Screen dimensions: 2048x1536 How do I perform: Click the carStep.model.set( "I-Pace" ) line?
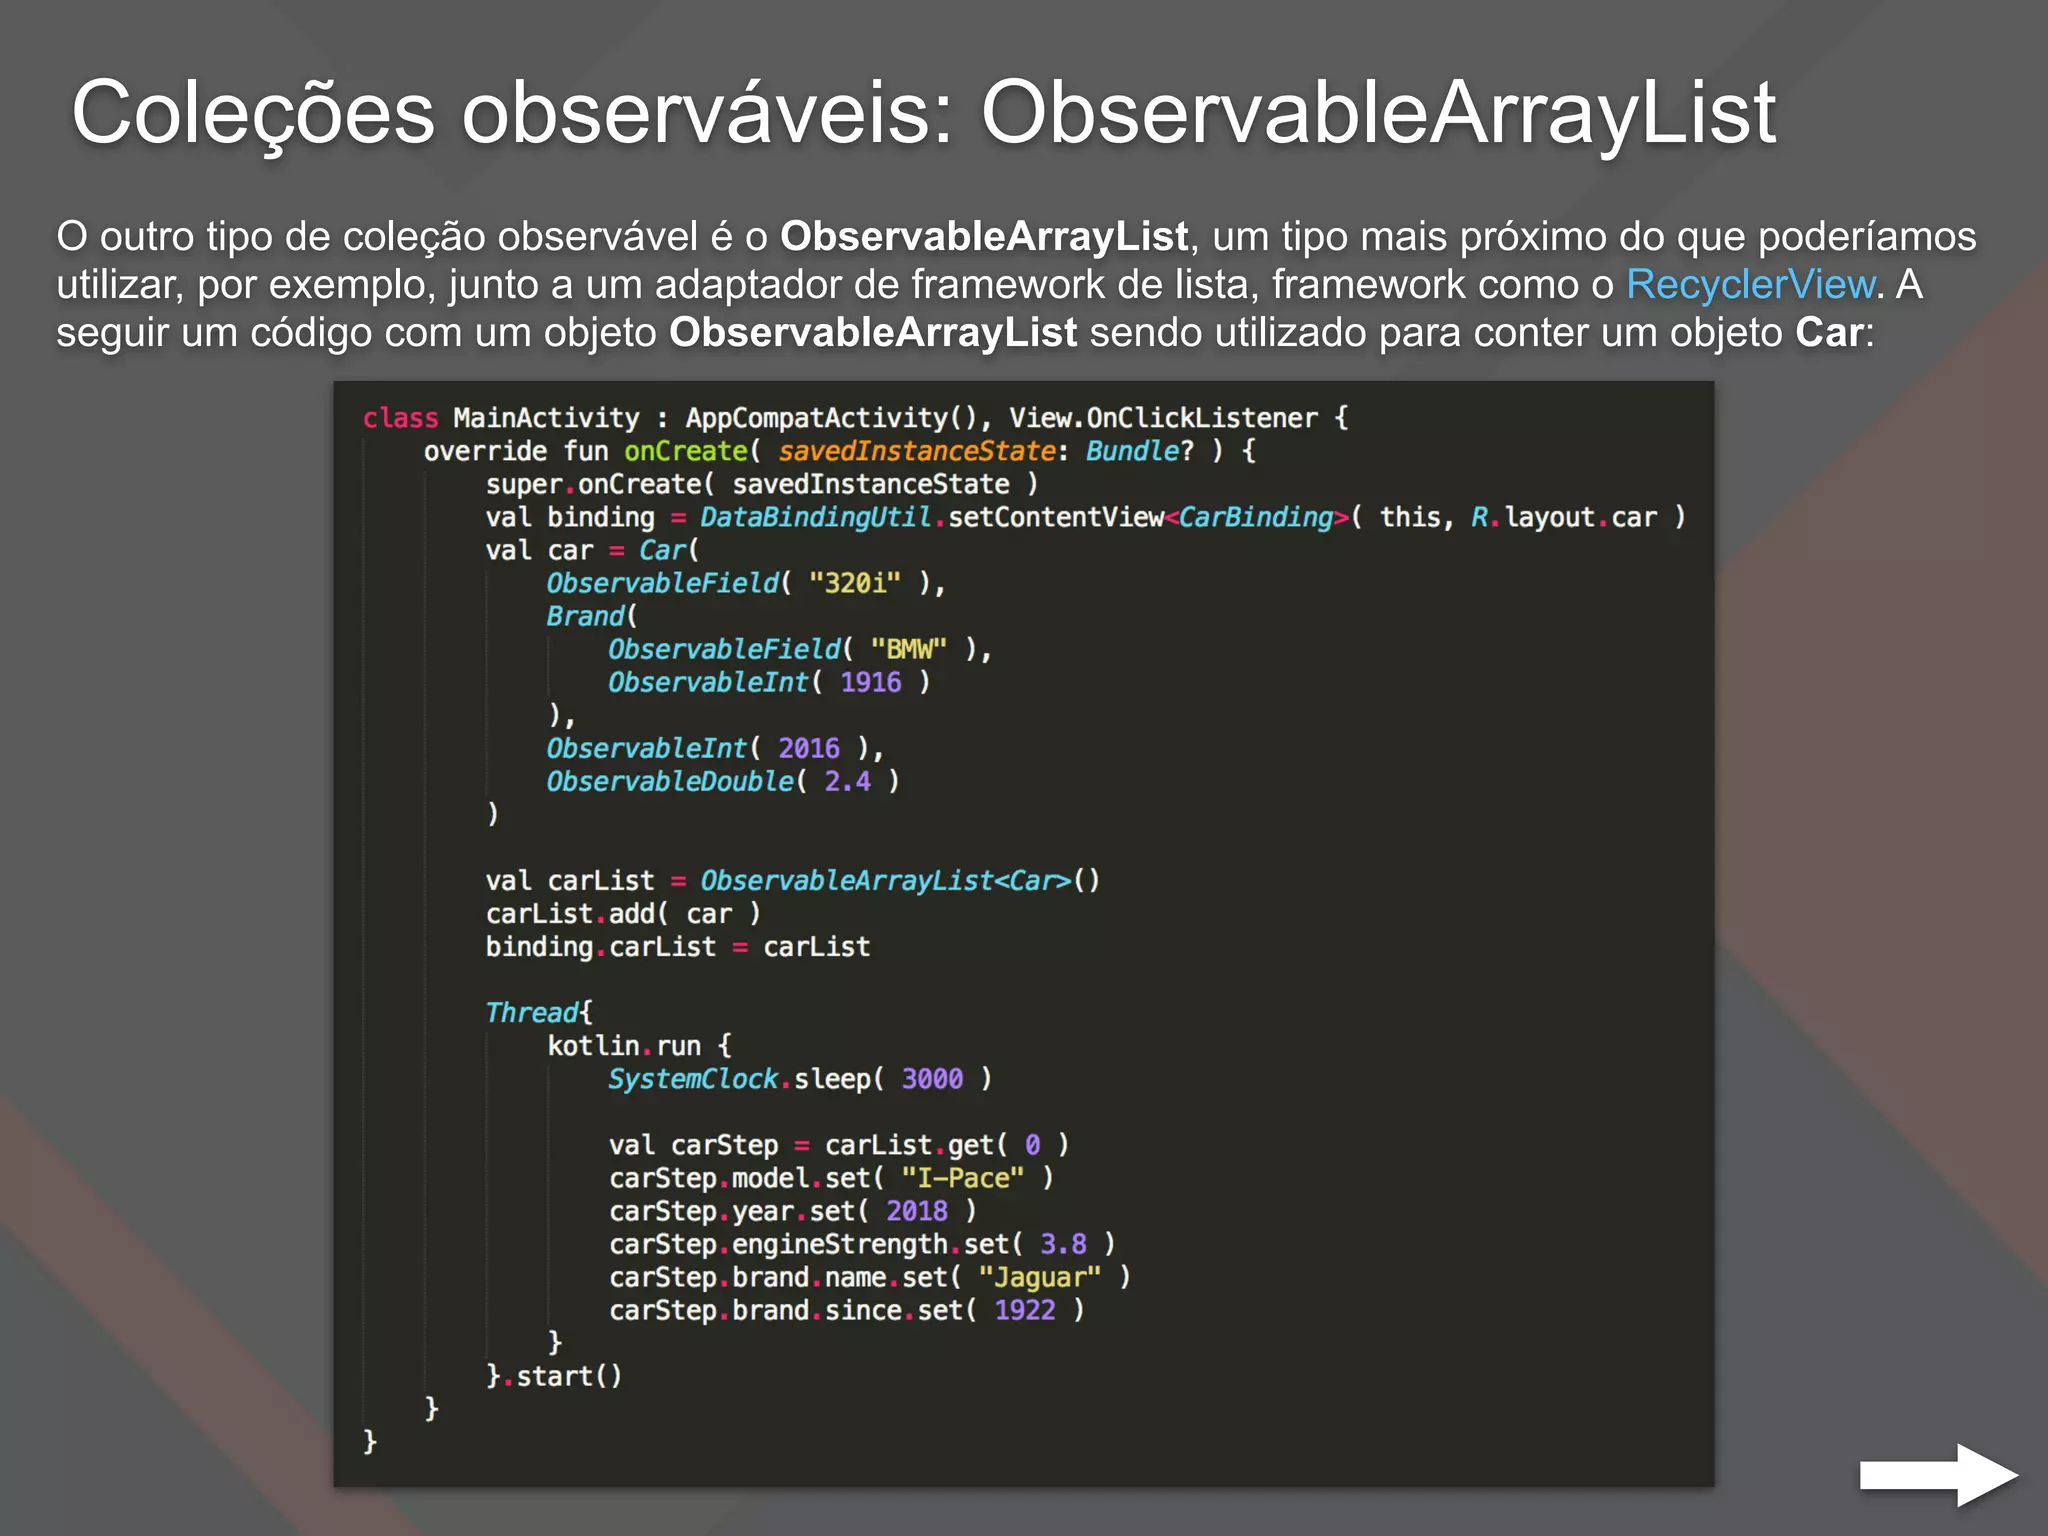(x=832, y=1177)
